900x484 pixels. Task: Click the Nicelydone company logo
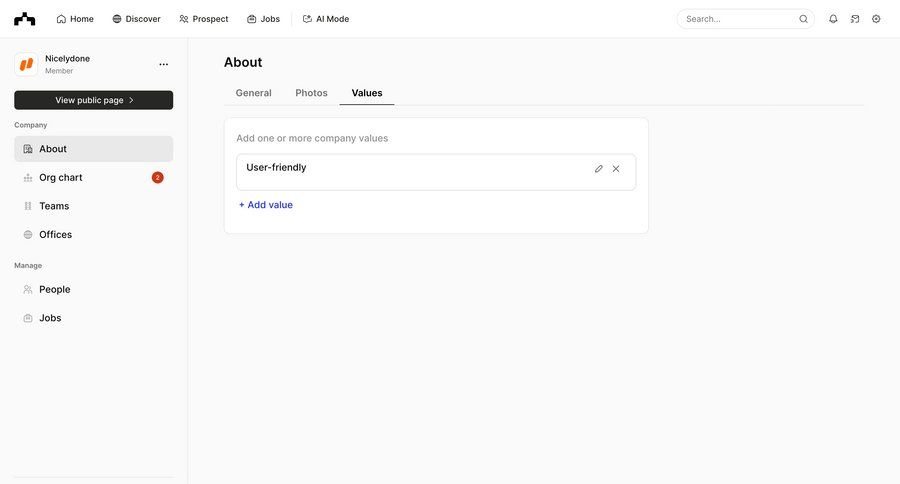tap(26, 64)
